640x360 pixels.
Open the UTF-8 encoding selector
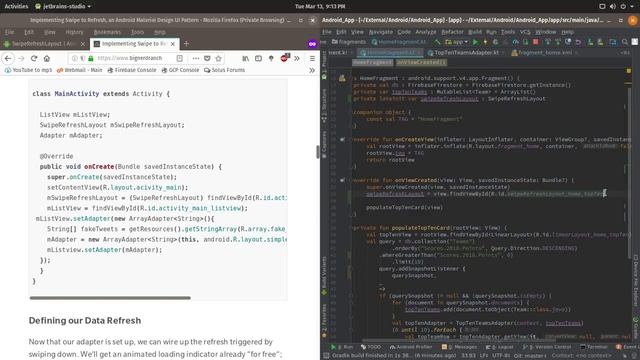tap(501, 356)
